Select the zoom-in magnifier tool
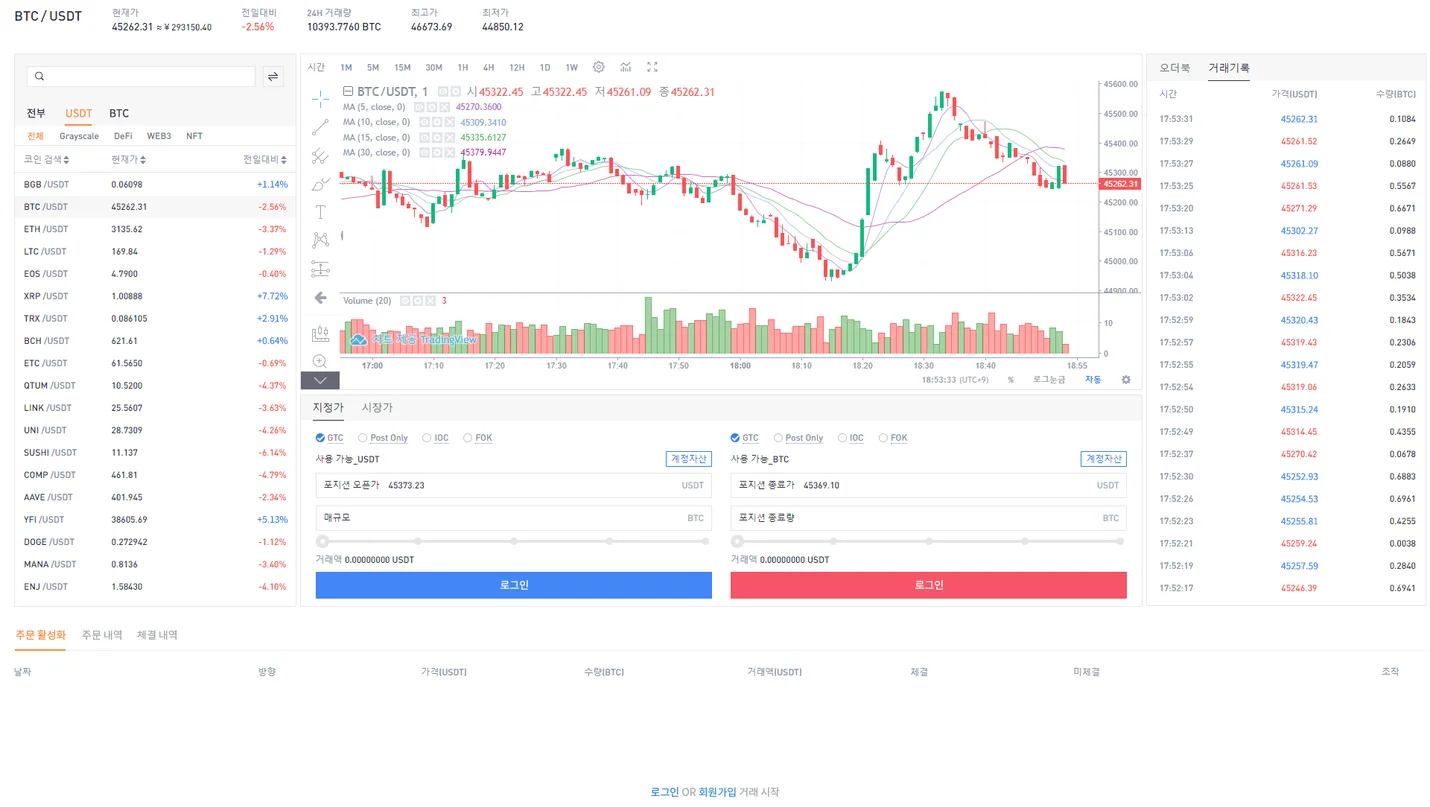 (x=320, y=361)
